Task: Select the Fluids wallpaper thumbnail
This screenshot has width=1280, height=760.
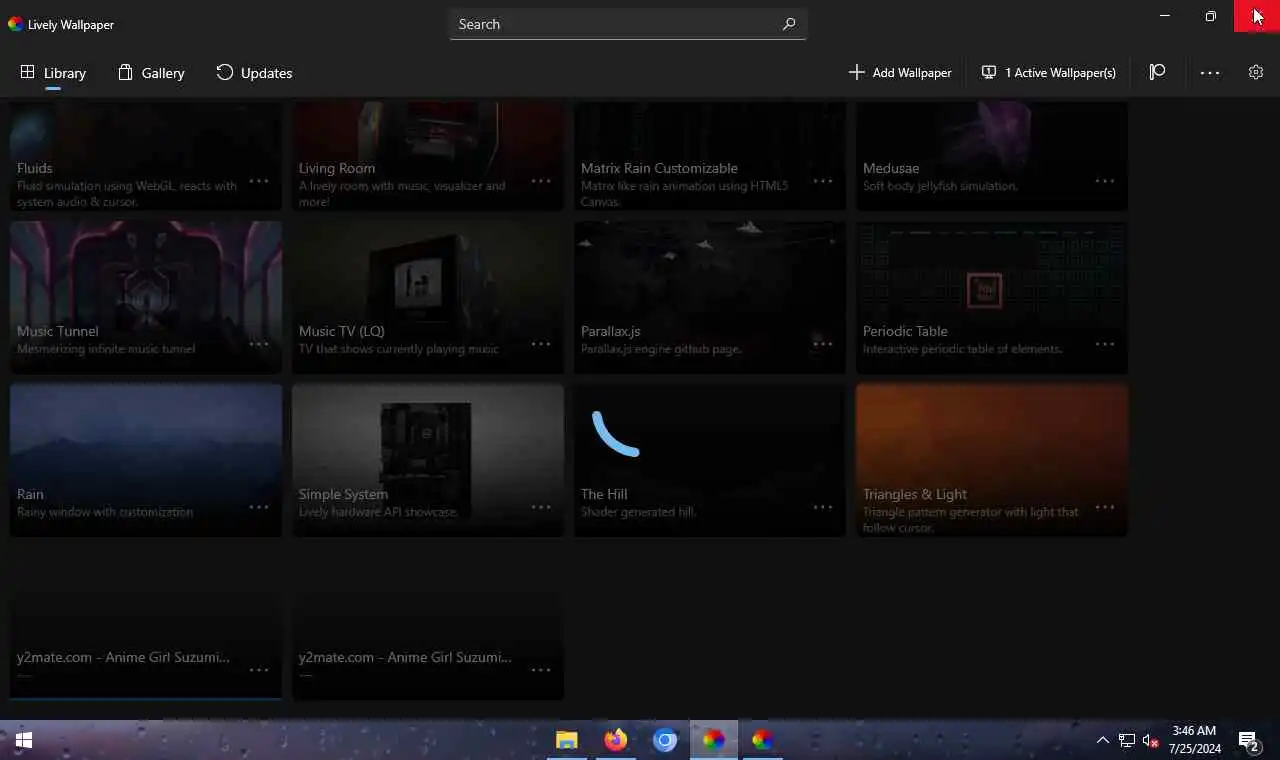Action: (146, 156)
